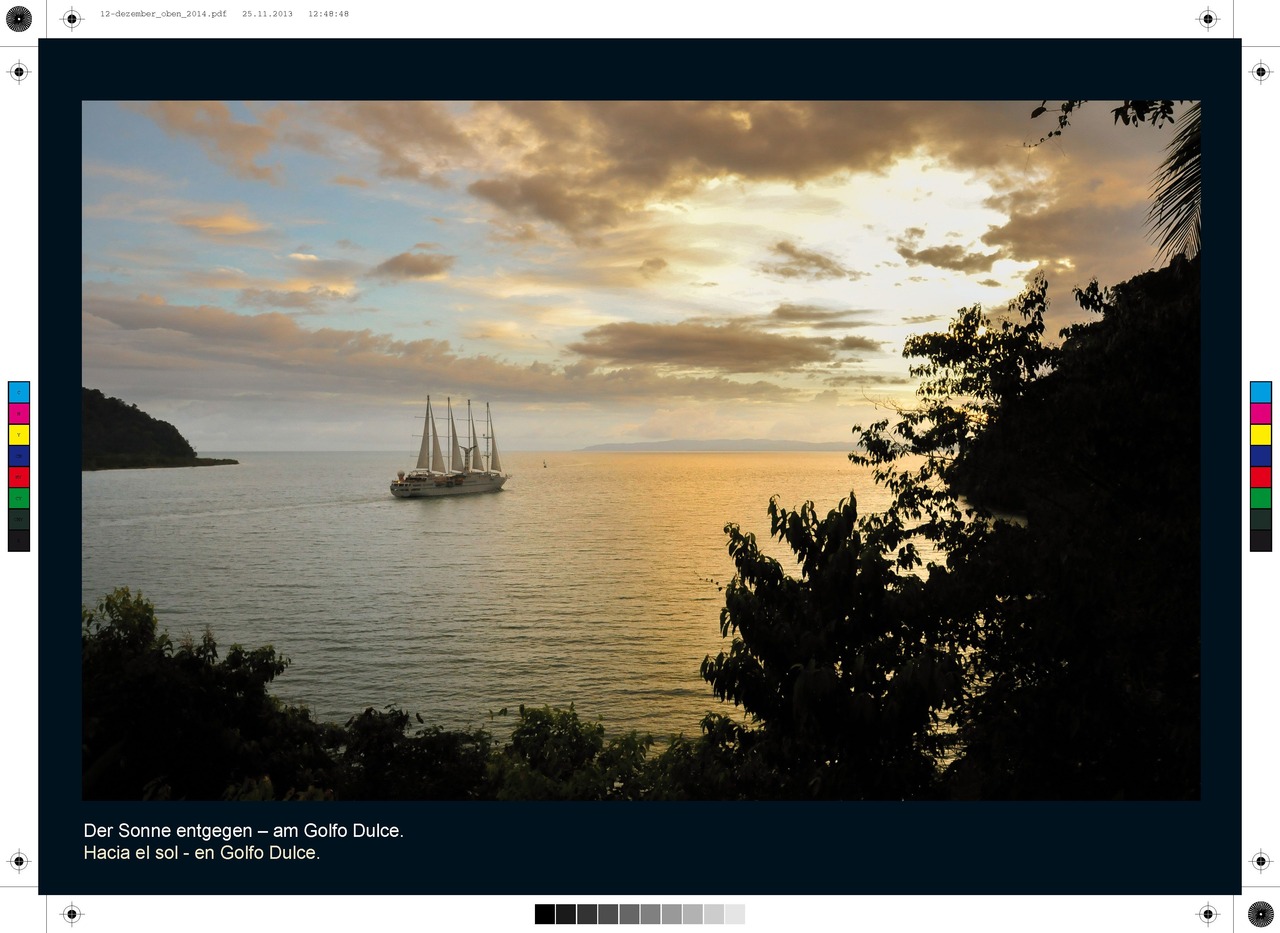Click the caption "Hacia el sol - en Golfo Dulce."
Screen dimensions: 1280x933
tap(202, 853)
